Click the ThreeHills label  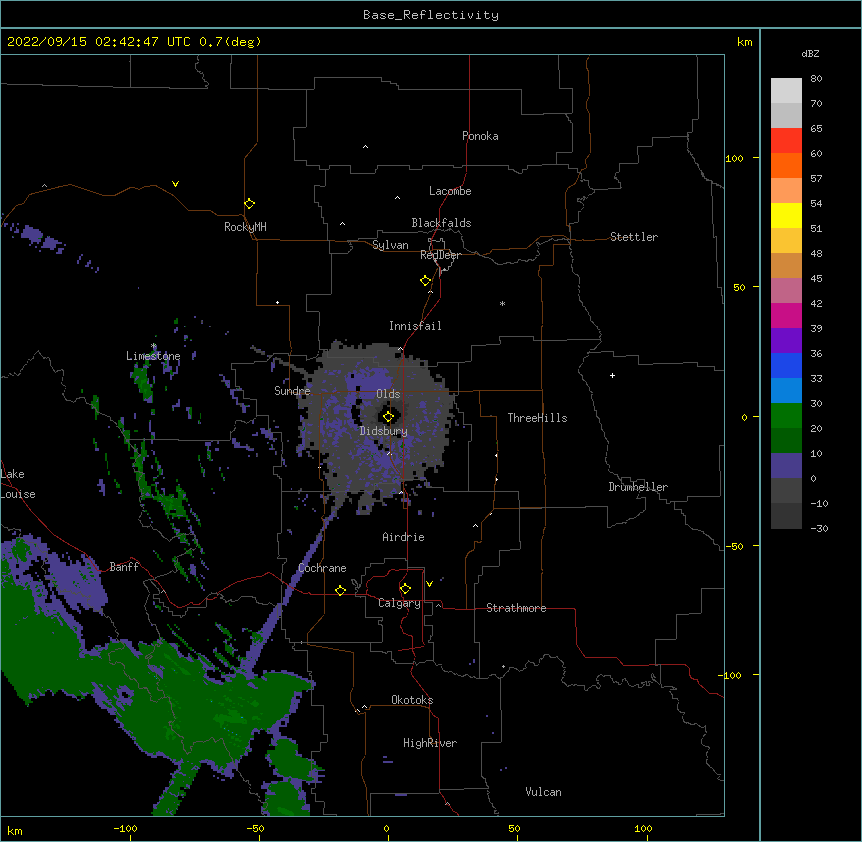[x=537, y=418]
